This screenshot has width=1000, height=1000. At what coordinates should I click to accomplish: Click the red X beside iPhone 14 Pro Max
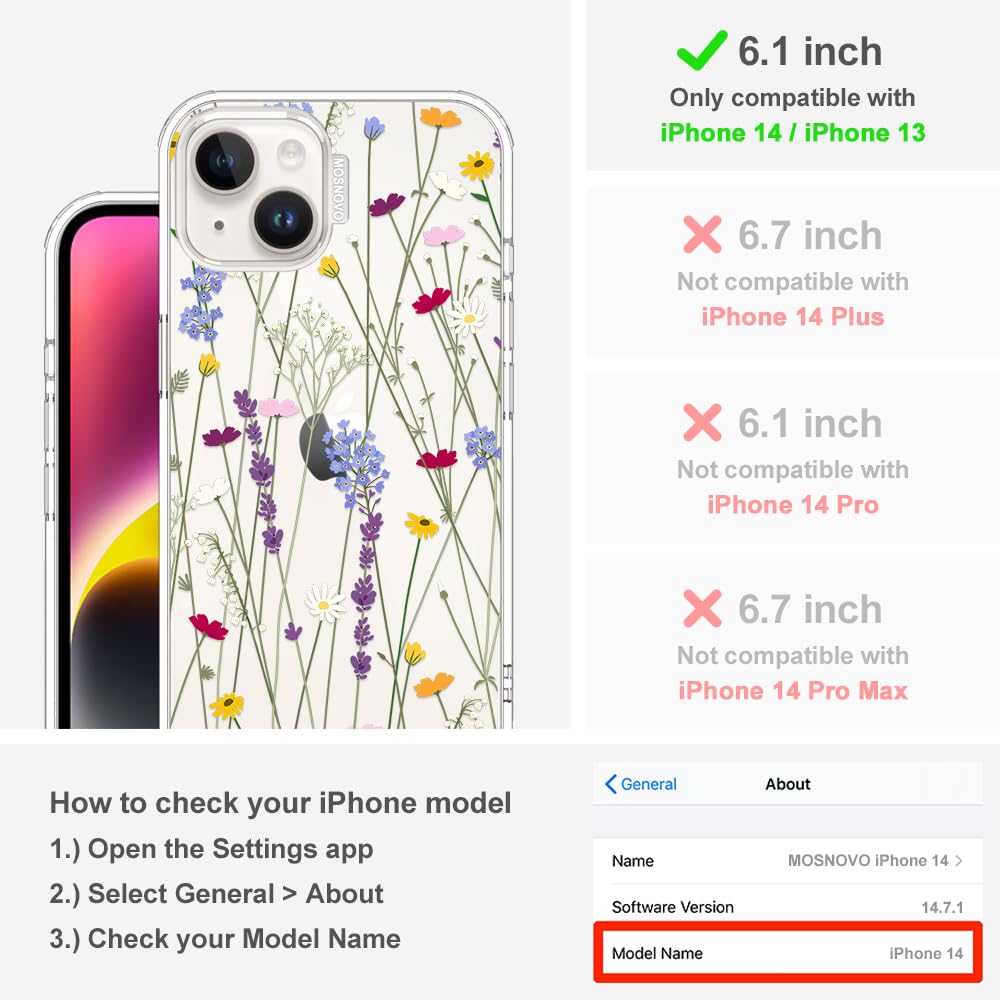(x=702, y=608)
